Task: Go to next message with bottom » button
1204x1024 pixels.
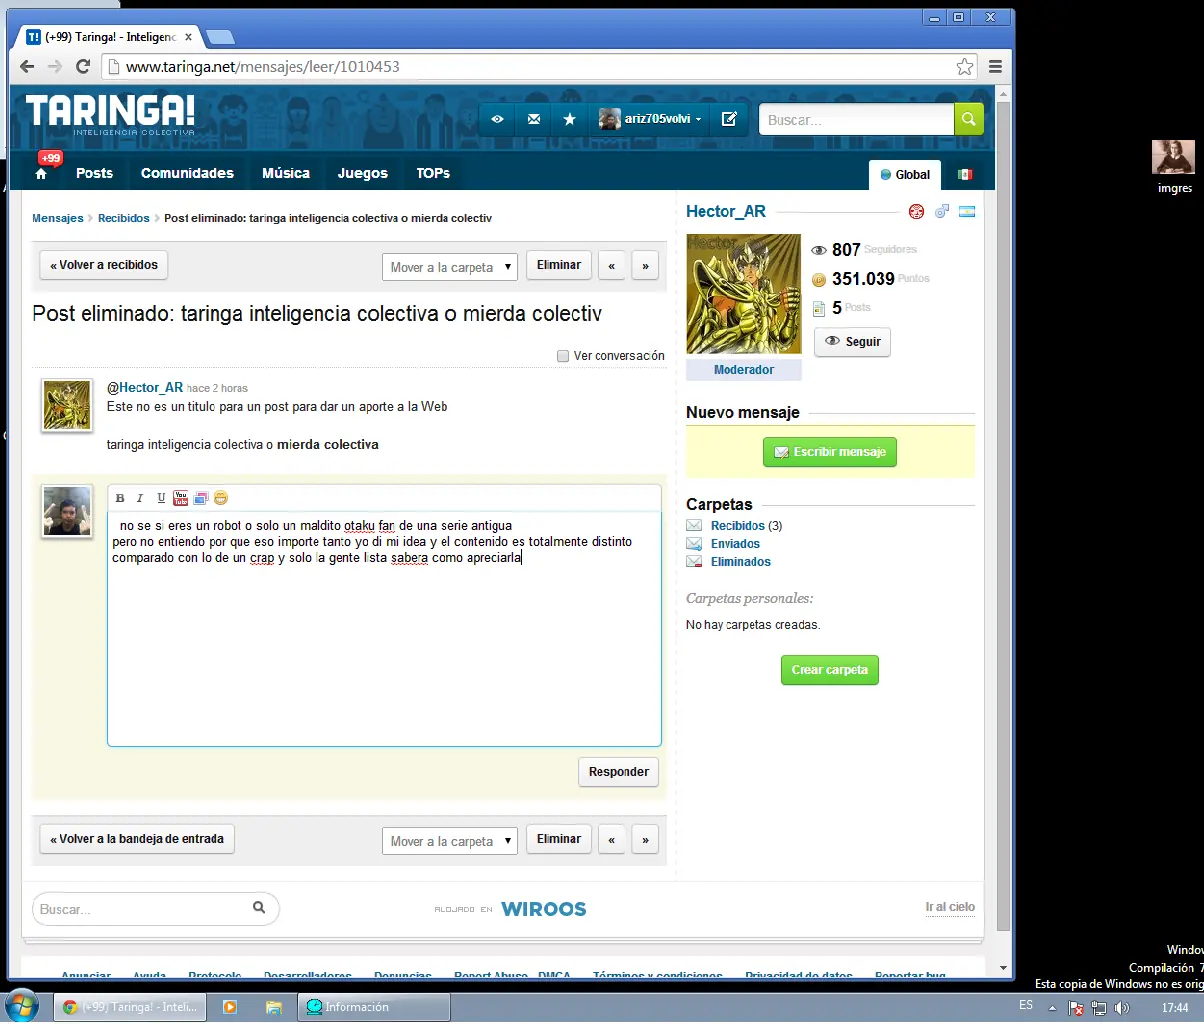Action: pos(645,839)
